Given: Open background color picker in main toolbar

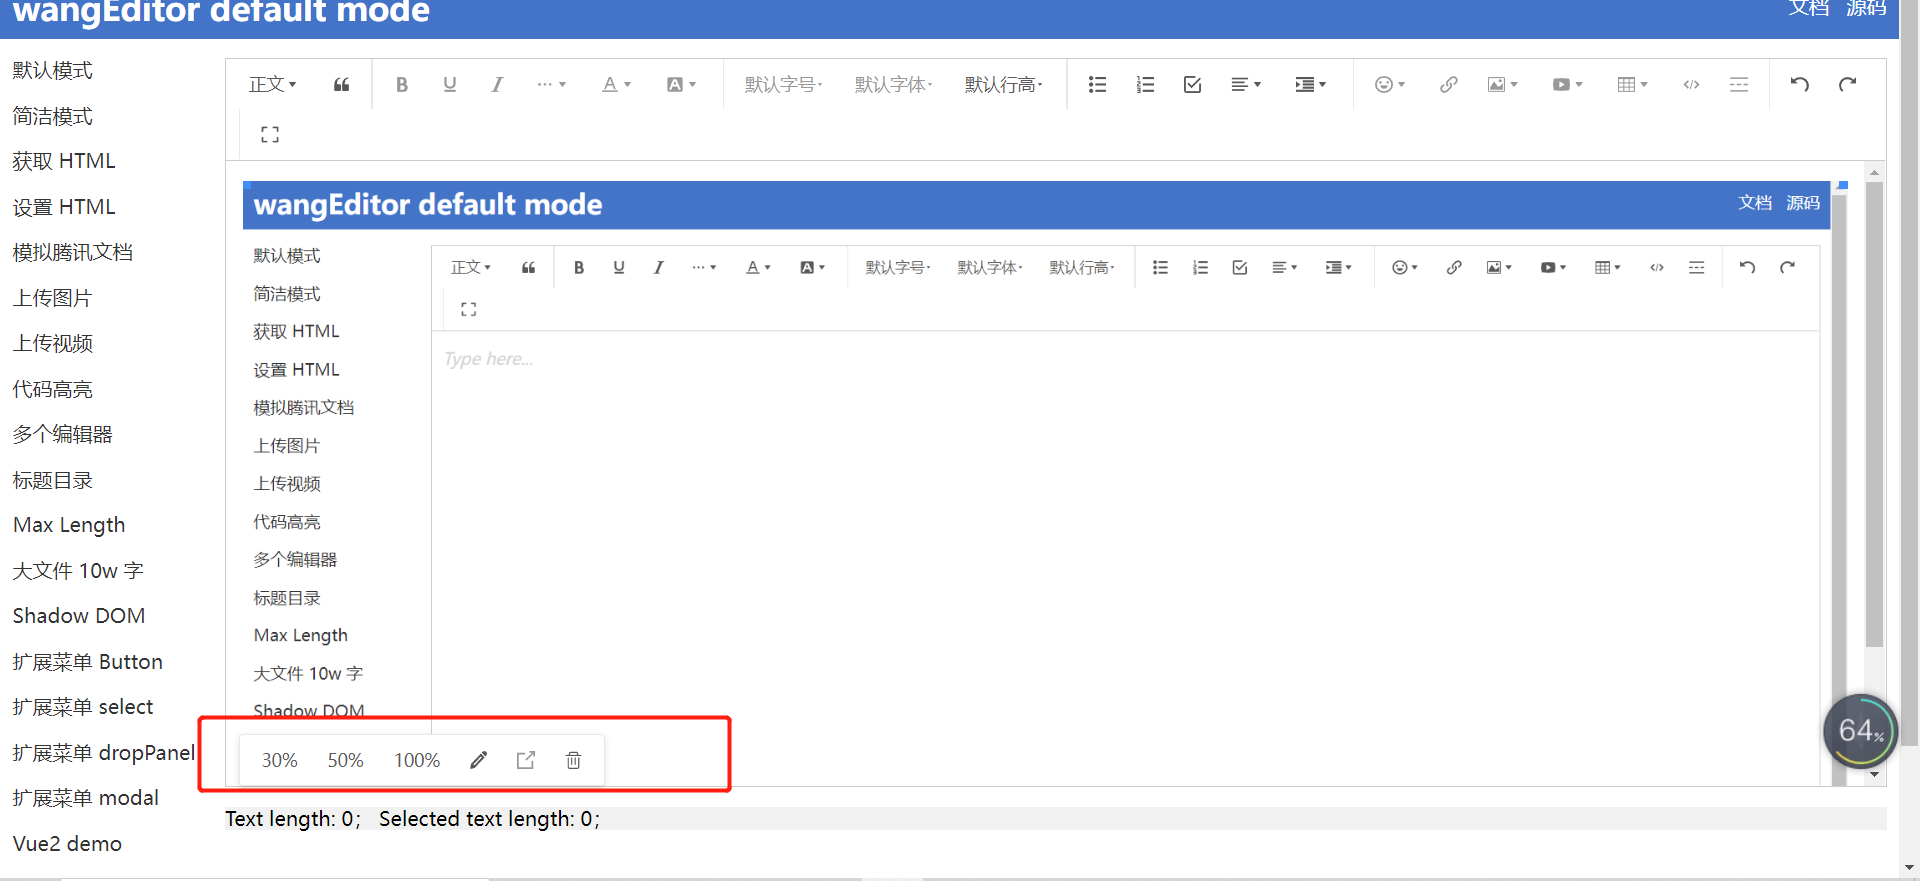Looking at the screenshot, I should [681, 85].
